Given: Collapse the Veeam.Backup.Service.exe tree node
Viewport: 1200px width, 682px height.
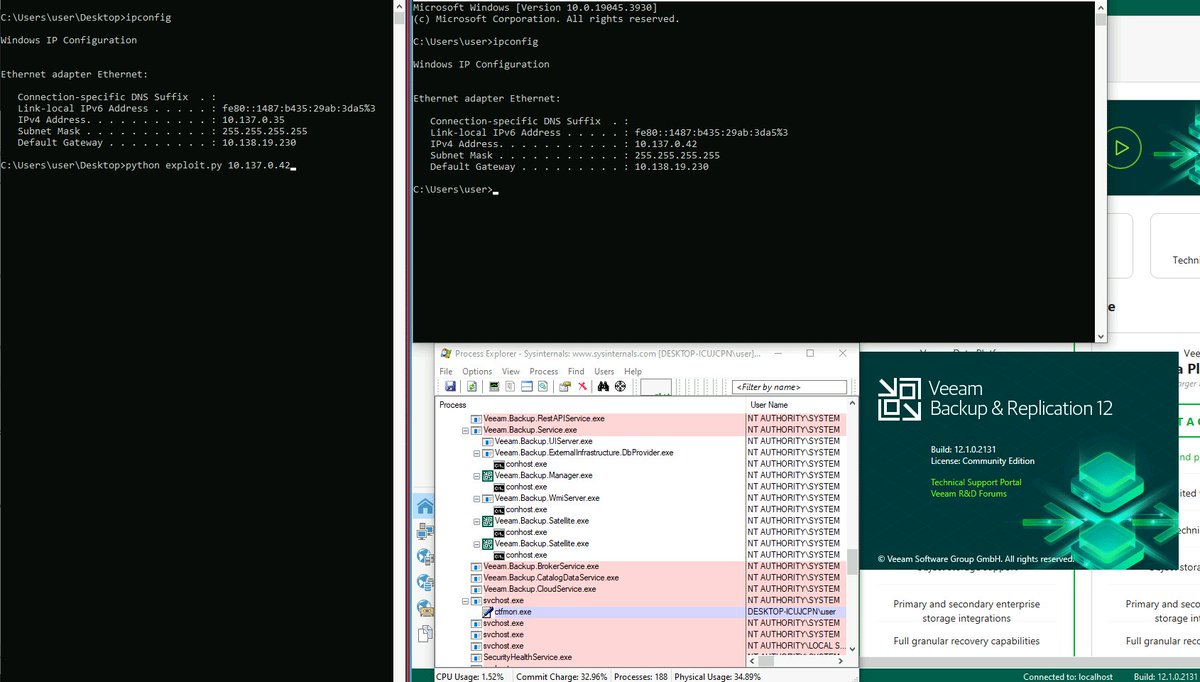Looking at the screenshot, I should point(465,430).
